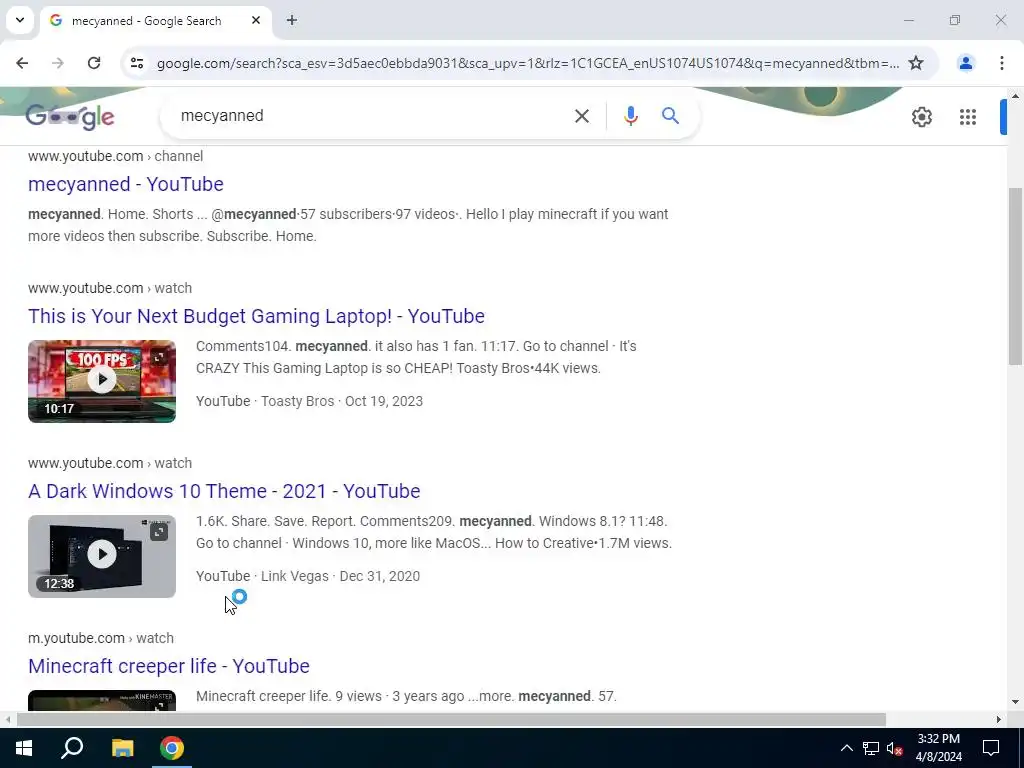View site information icon in address bar
This screenshot has height=768, width=1024.
tap(136, 63)
